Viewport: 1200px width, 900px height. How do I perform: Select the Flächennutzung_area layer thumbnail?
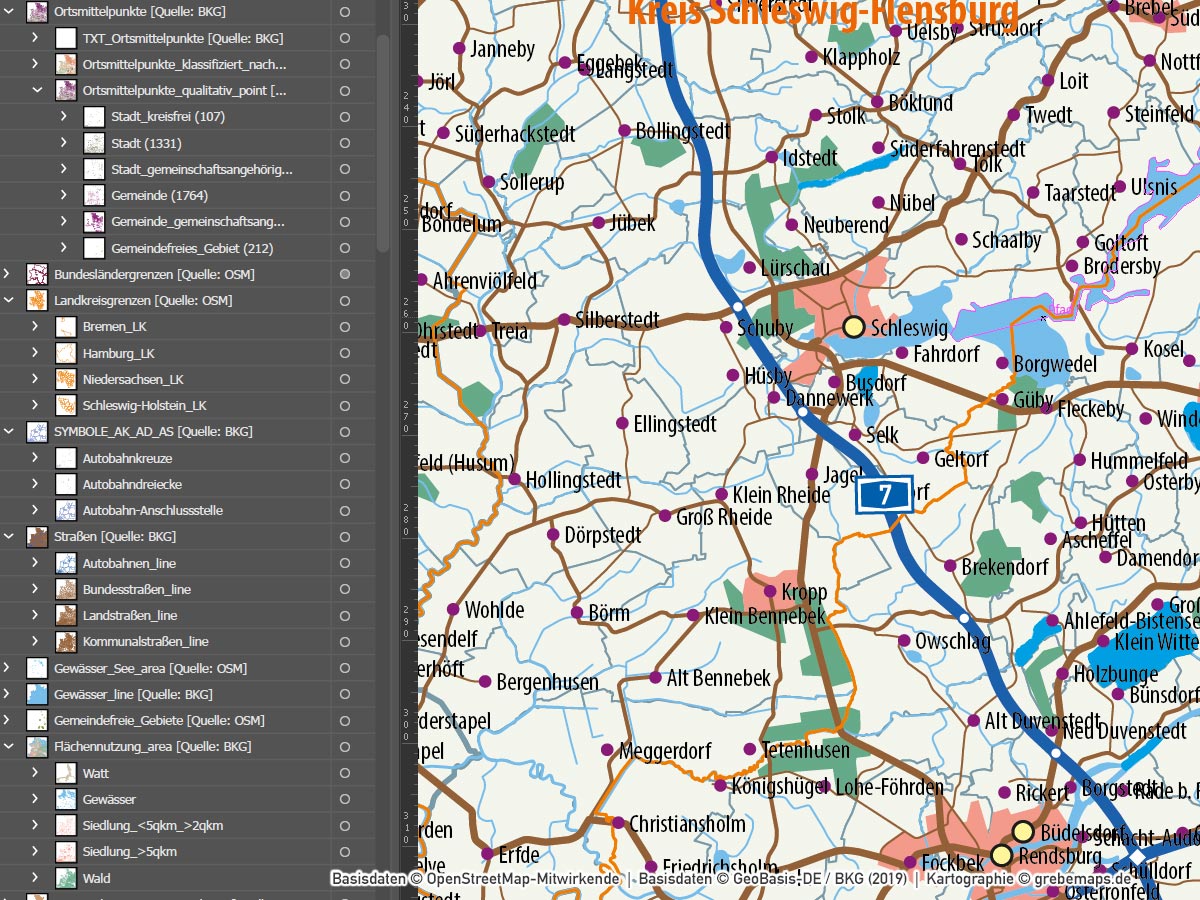point(37,746)
